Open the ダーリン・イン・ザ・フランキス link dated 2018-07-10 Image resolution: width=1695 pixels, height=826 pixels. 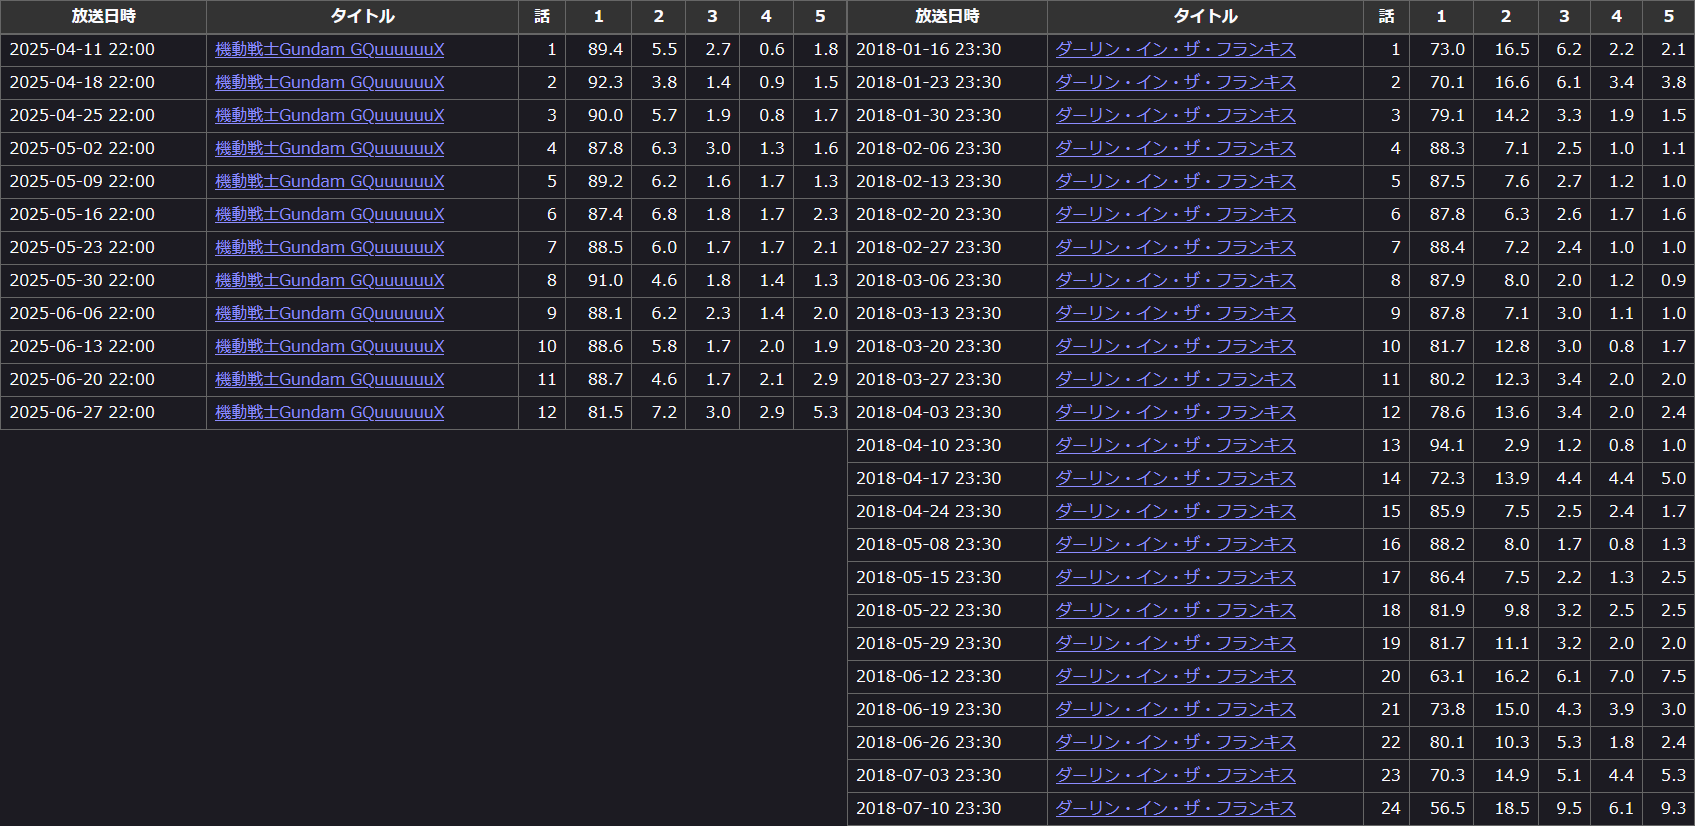click(x=1175, y=808)
